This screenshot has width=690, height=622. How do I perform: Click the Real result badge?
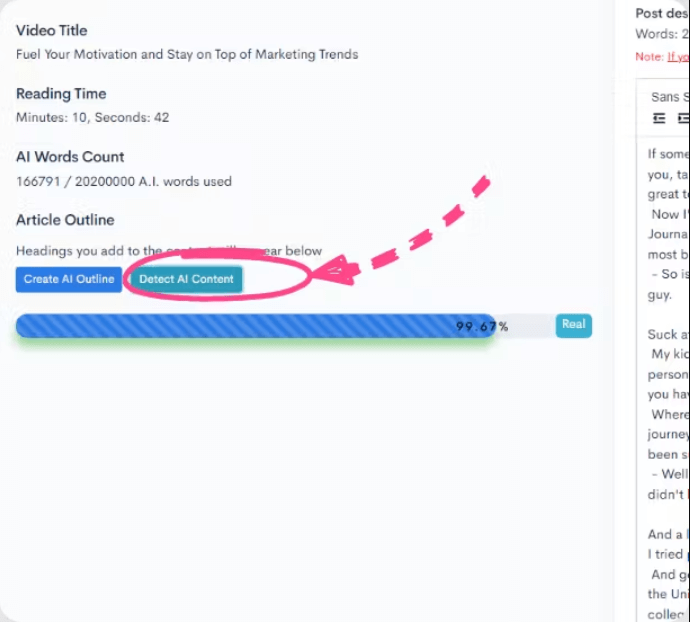click(573, 325)
